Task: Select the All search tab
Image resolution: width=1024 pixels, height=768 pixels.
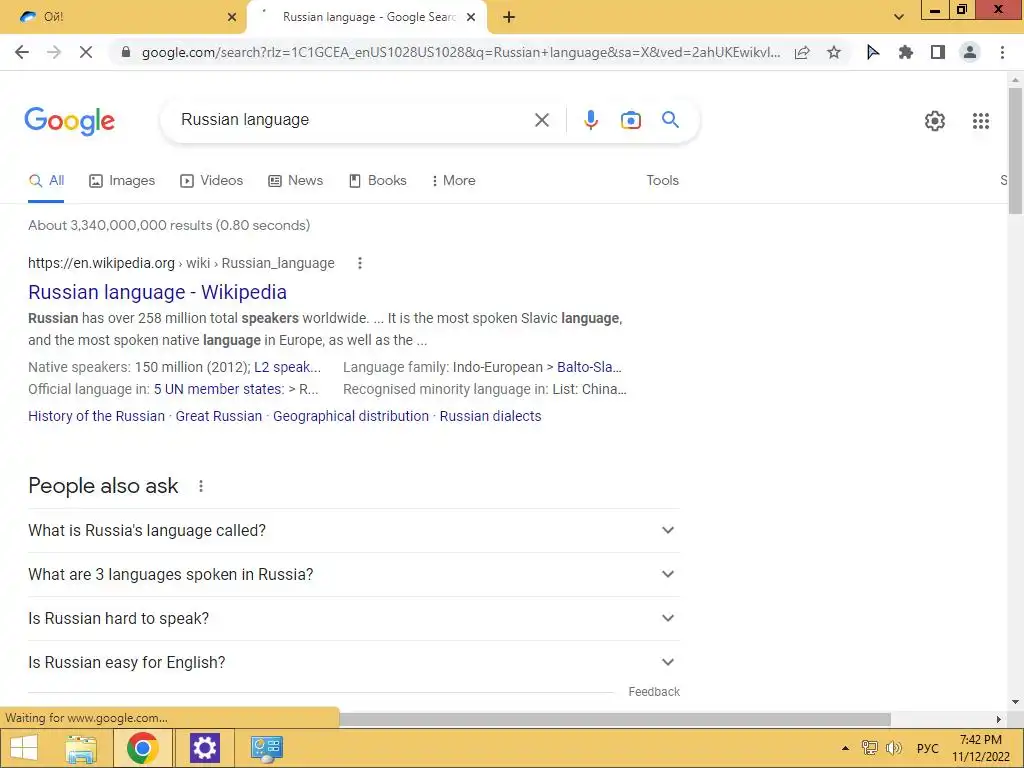Action: 46,180
